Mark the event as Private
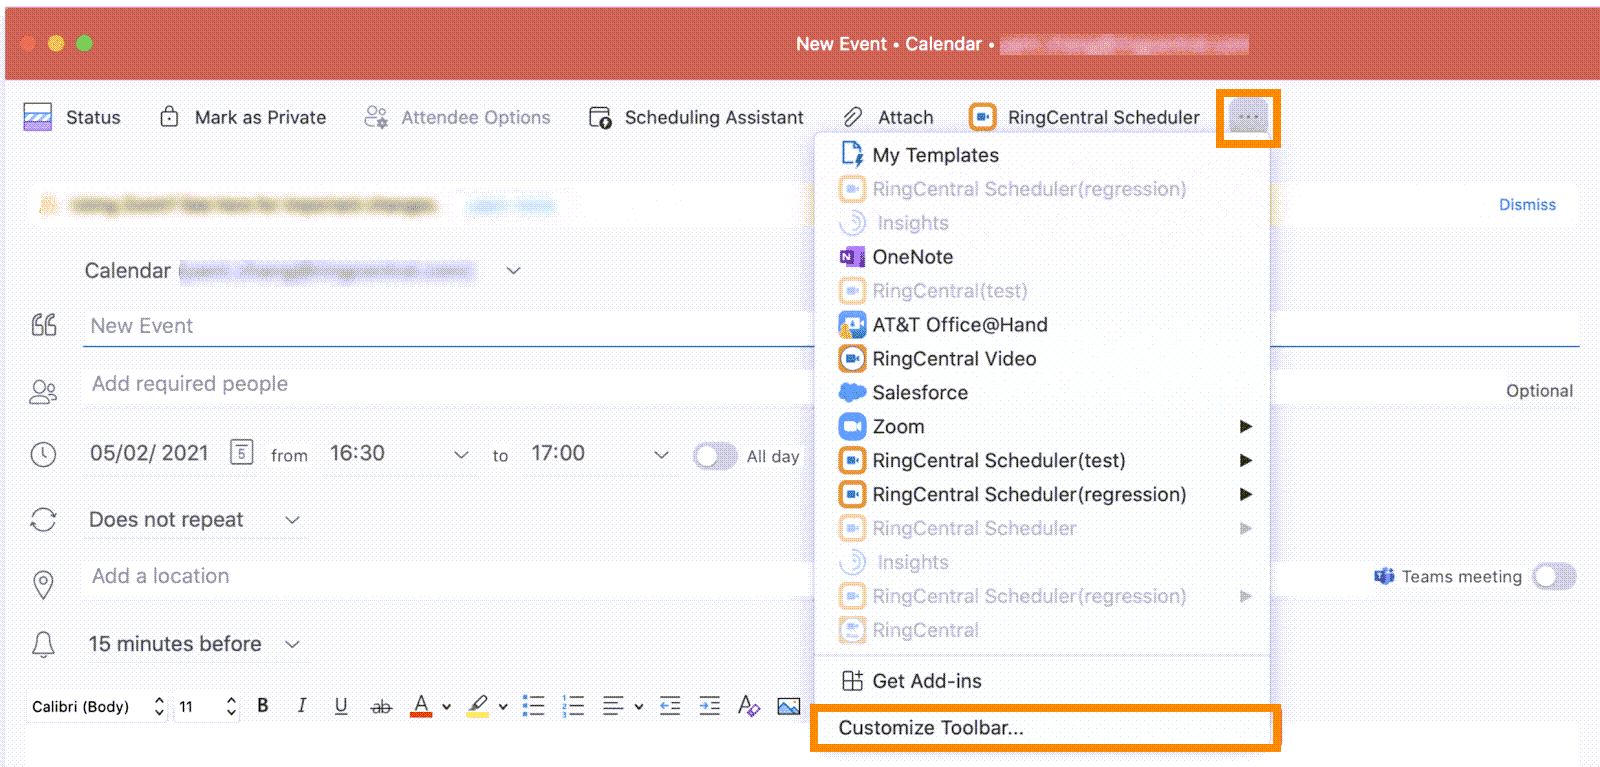 click(243, 117)
